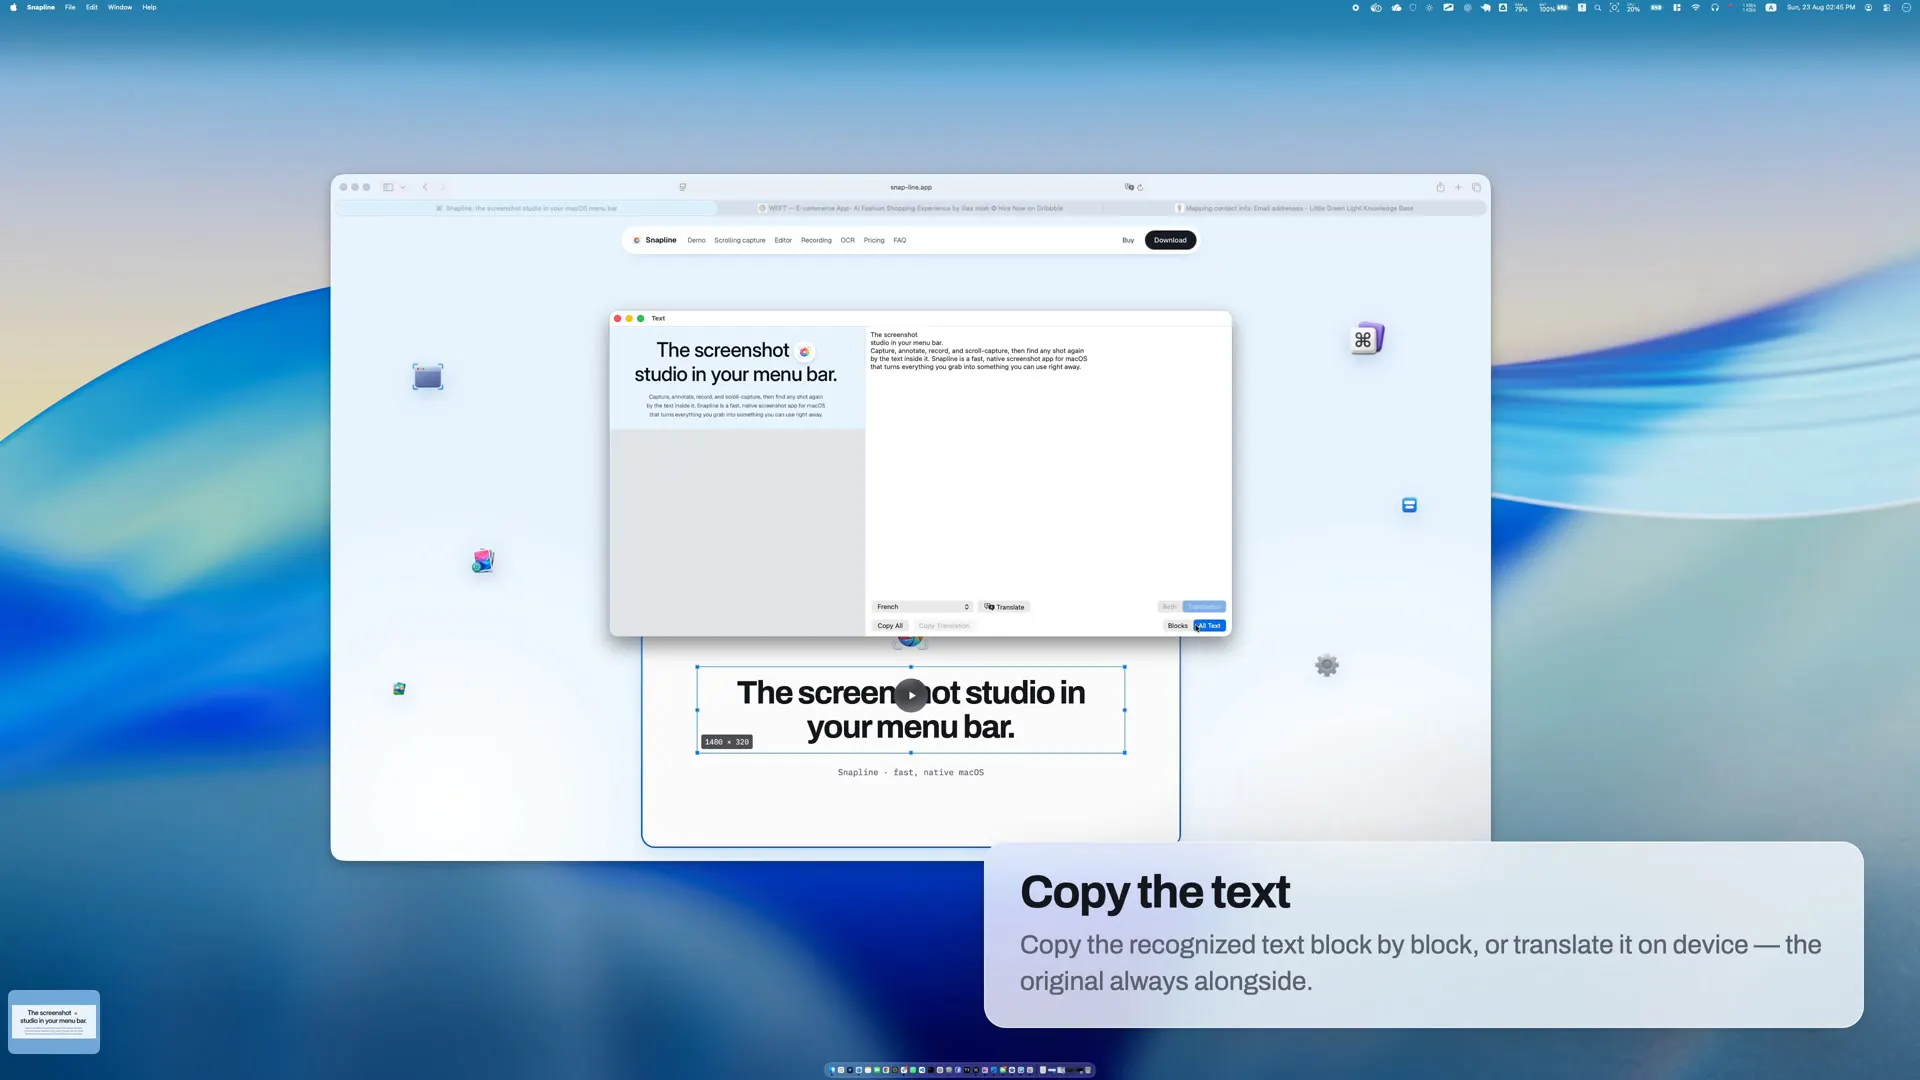Click the 1480 × 320 size label

click(727, 742)
